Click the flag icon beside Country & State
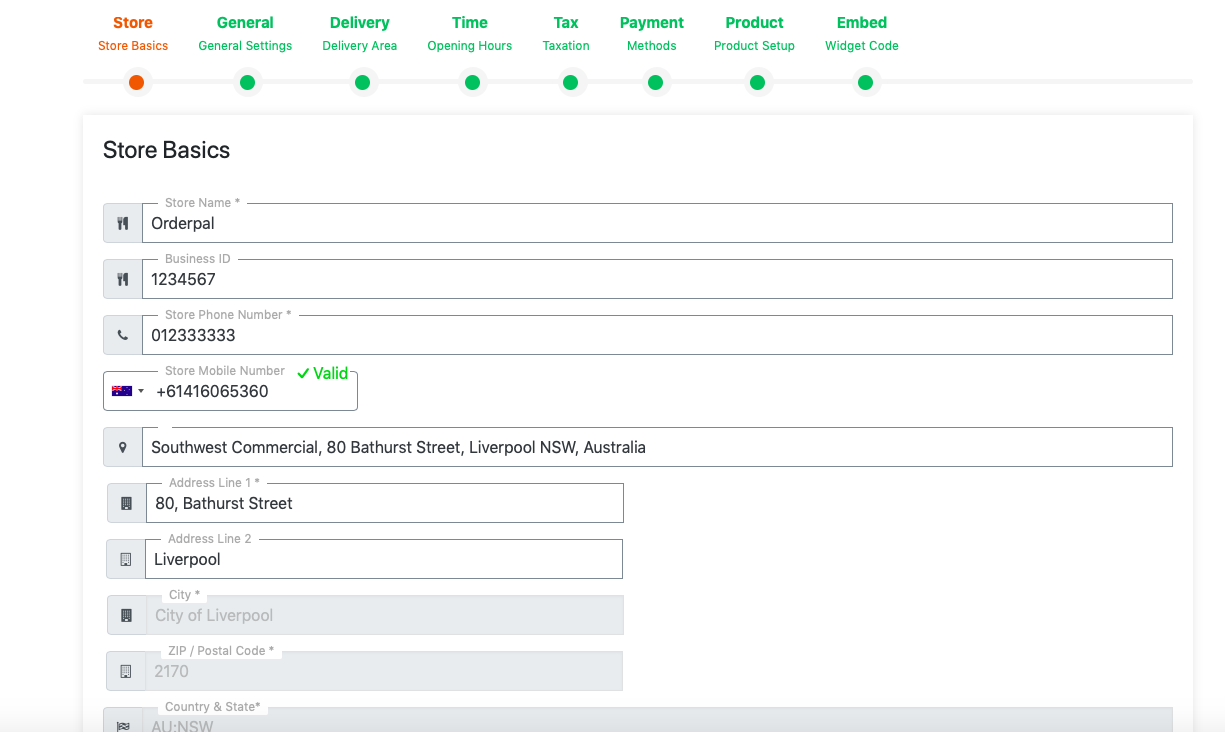Screen dimensions: 1225x732 coord(123,725)
